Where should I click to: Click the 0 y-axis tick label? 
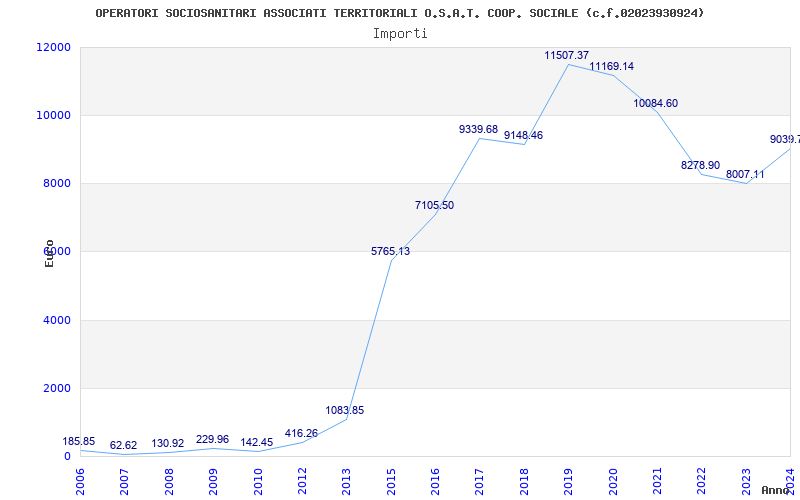pos(67,456)
